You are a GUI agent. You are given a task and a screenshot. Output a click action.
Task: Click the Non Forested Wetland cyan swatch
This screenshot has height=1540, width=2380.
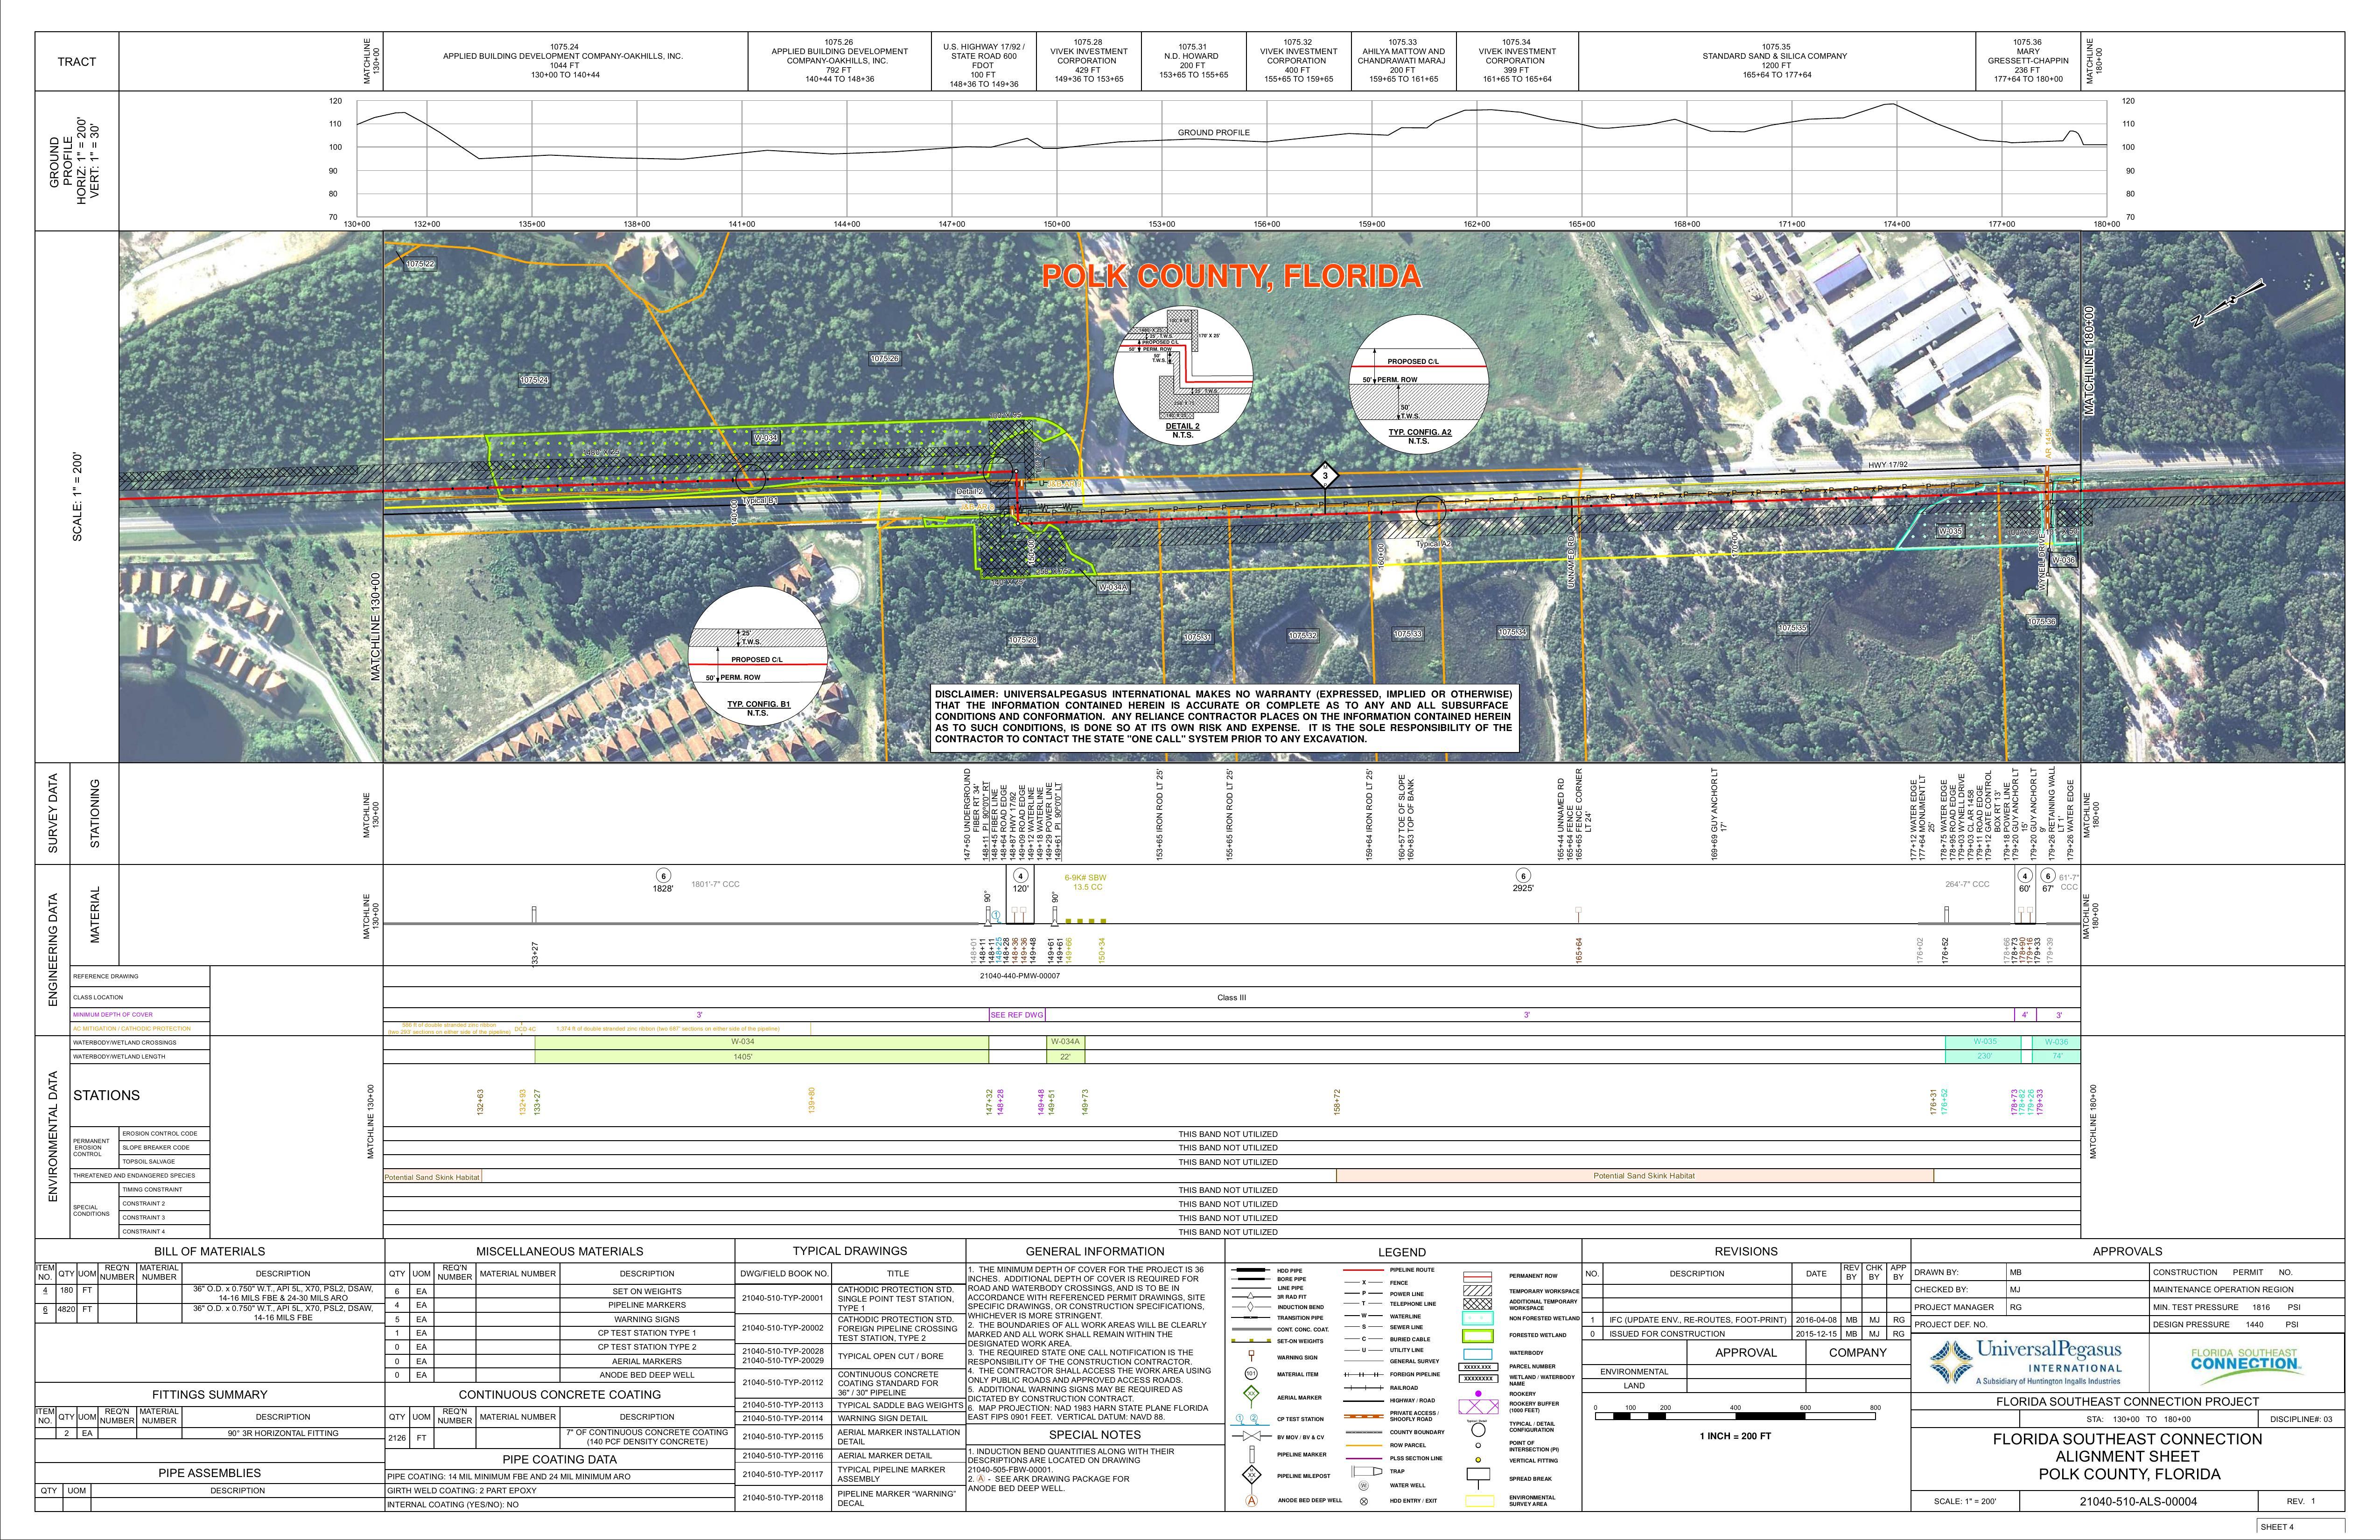click(1478, 1318)
